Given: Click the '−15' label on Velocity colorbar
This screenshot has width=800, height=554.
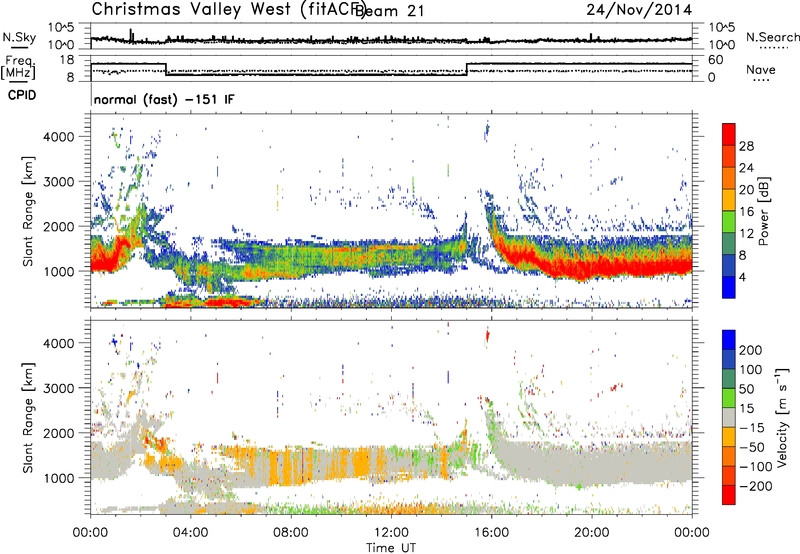Looking at the screenshot, I should (752, 428).
